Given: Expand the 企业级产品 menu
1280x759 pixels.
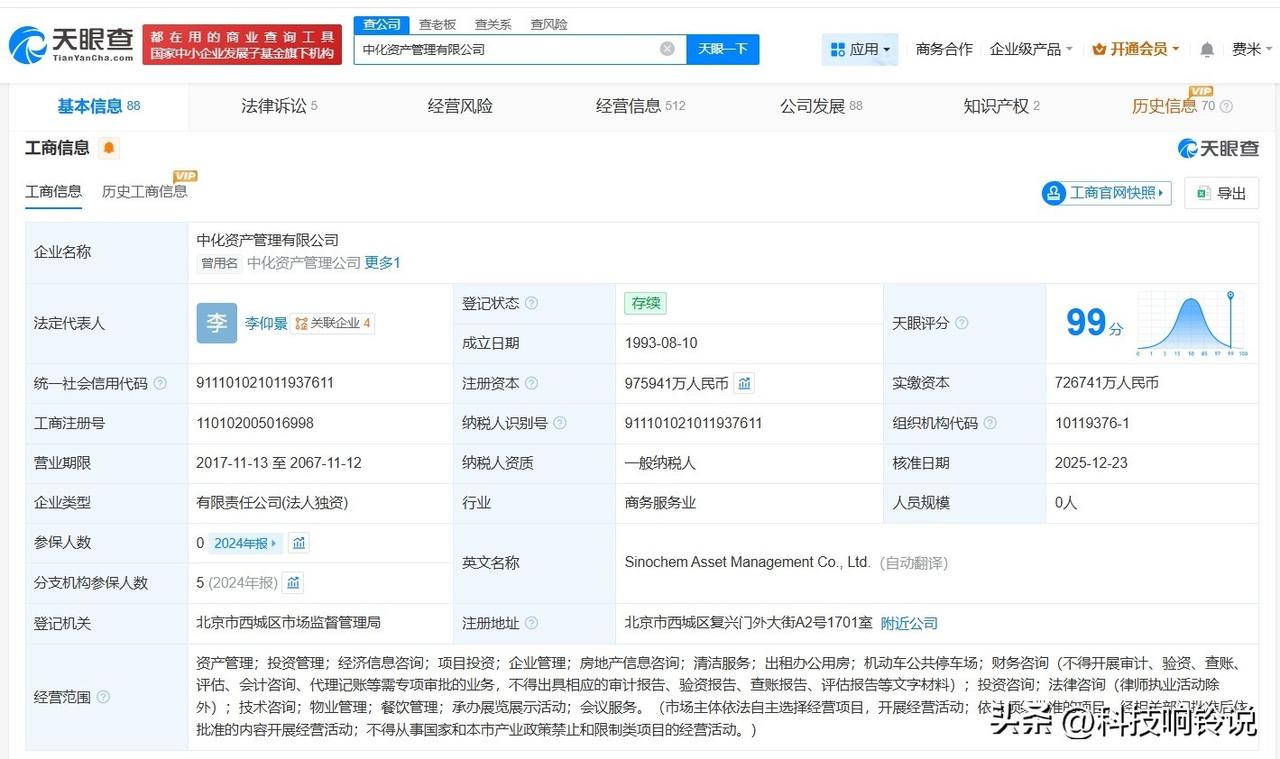Looking at the screenshot, I should point(1031,49).
